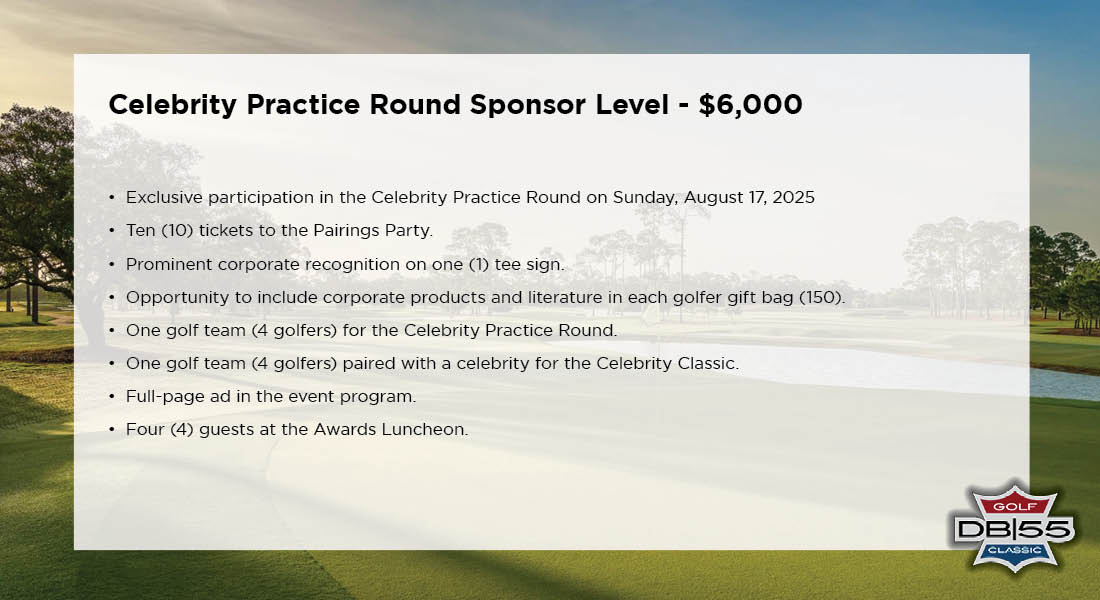Click the words Awards Luncheon
1100x600 pixels.
point(390,429)
